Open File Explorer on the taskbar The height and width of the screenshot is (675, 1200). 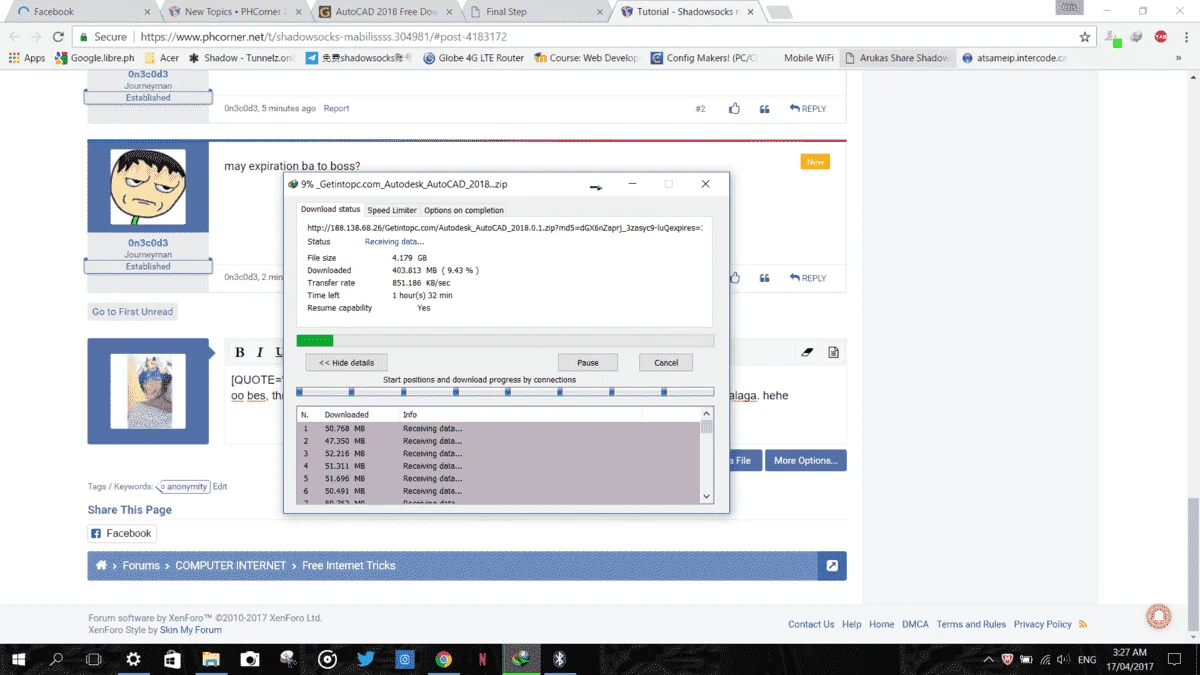point(211,659)
